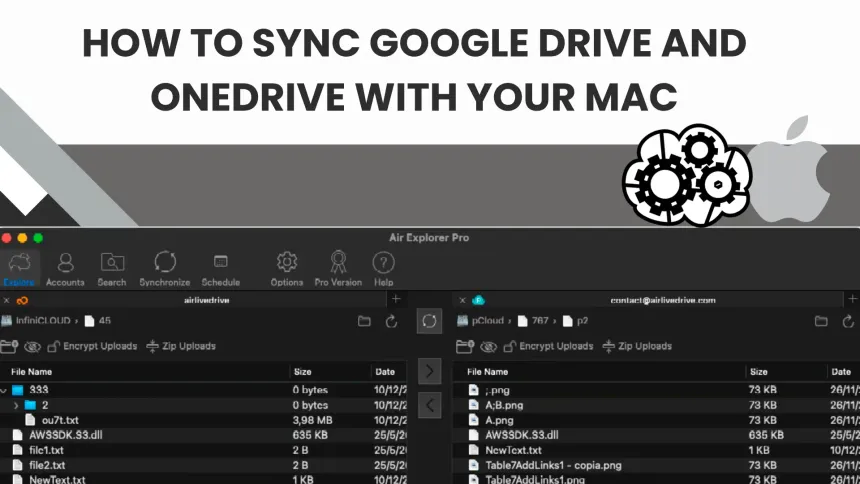
Task: Sort left pane by Date column
Action: pos(385,372)
